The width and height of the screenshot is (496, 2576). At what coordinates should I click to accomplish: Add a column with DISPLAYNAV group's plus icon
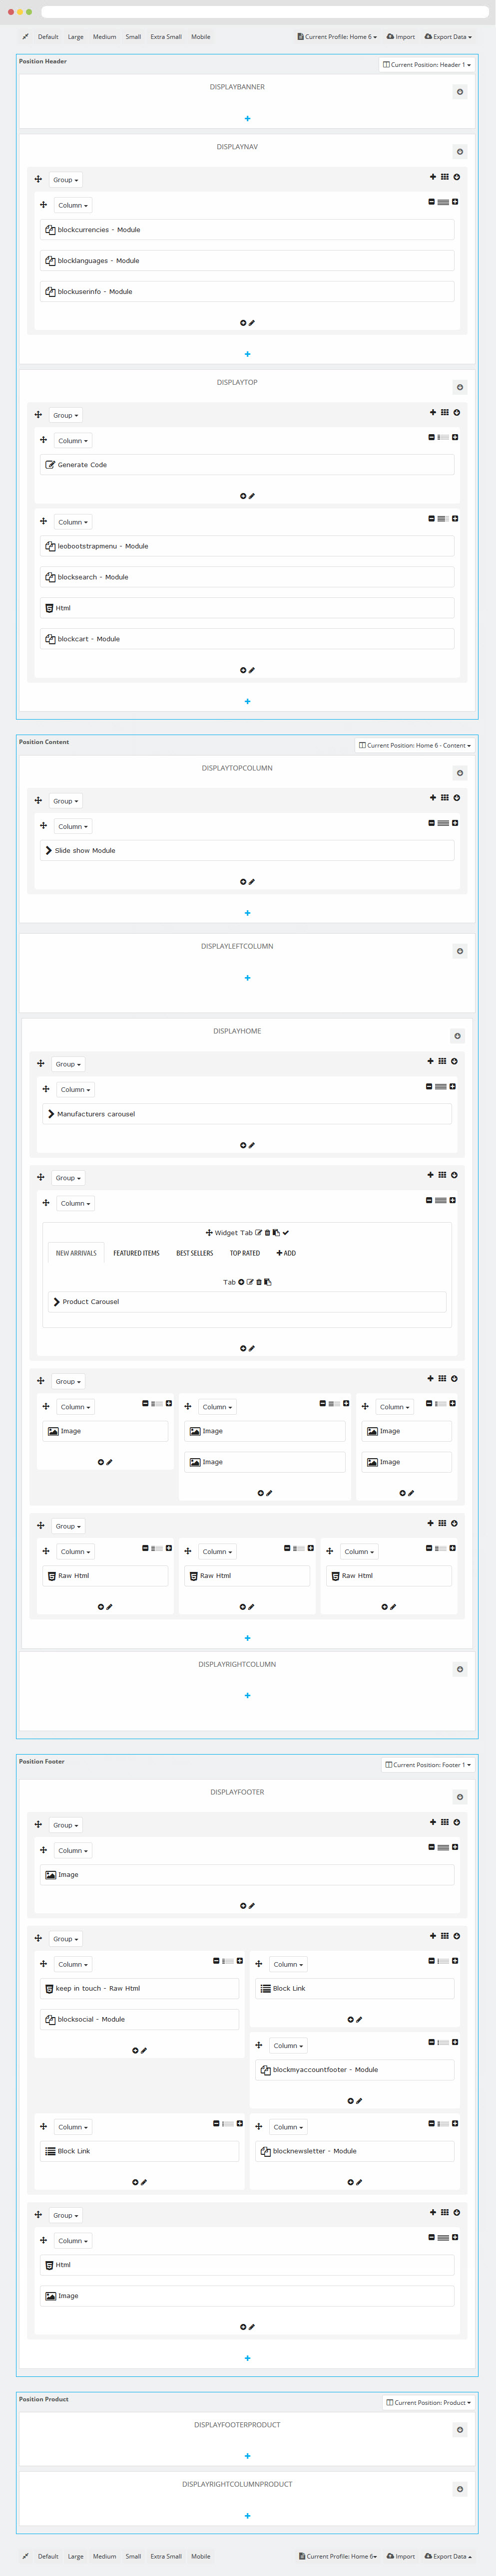(433, 177)
